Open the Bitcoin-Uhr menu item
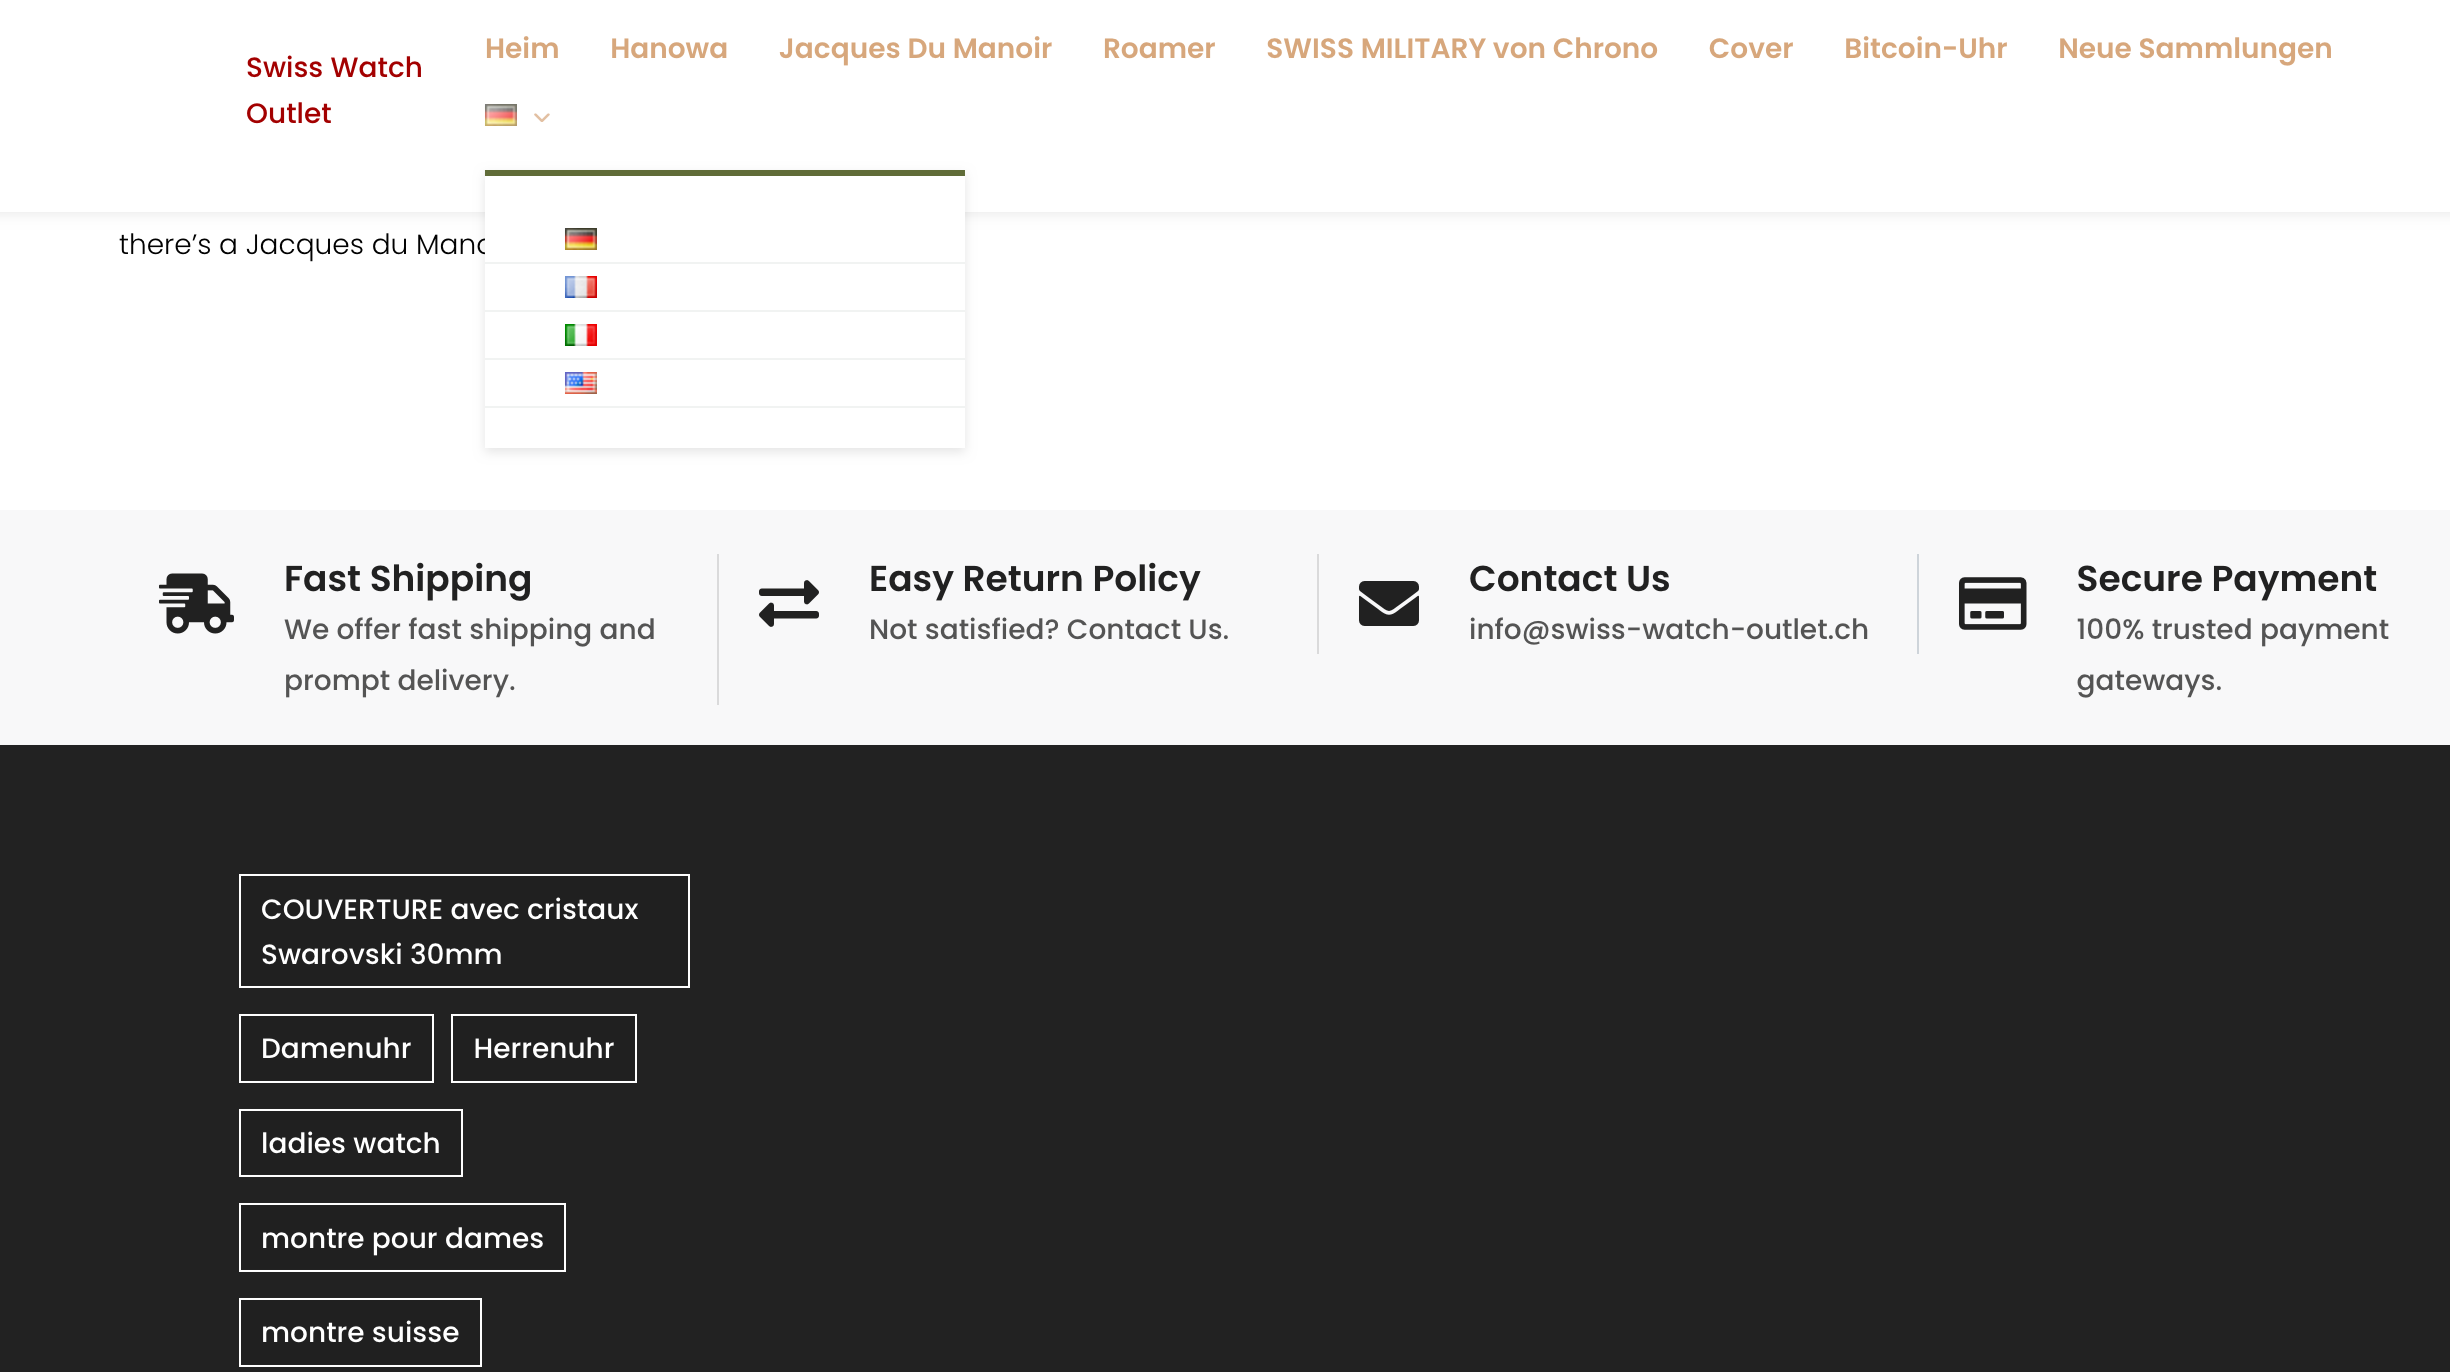 tap(1925, 48)
